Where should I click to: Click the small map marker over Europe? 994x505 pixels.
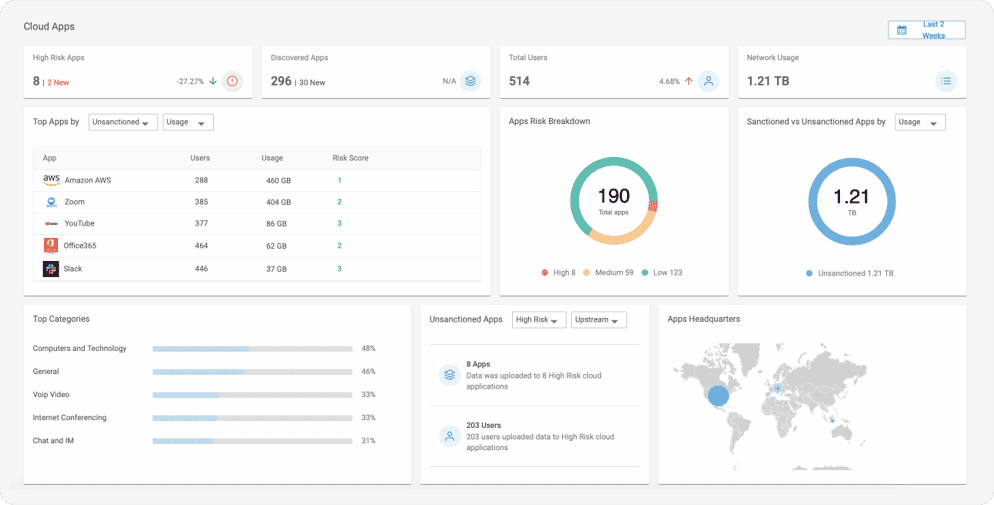click(778, 388)
